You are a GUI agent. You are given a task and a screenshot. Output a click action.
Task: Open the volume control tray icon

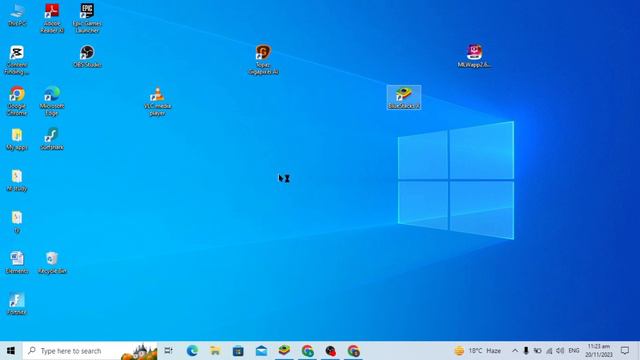click(560, 351)
